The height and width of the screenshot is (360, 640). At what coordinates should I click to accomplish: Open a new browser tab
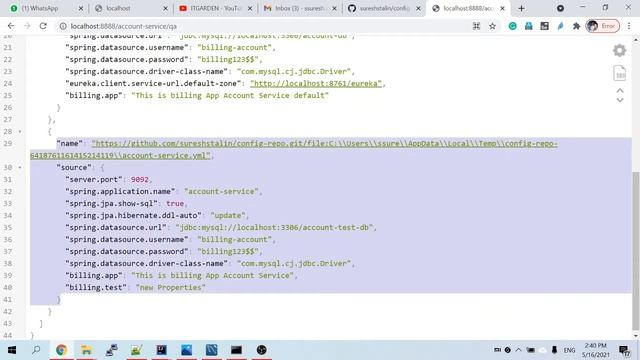pyautogui.click(x=521, y=8)
